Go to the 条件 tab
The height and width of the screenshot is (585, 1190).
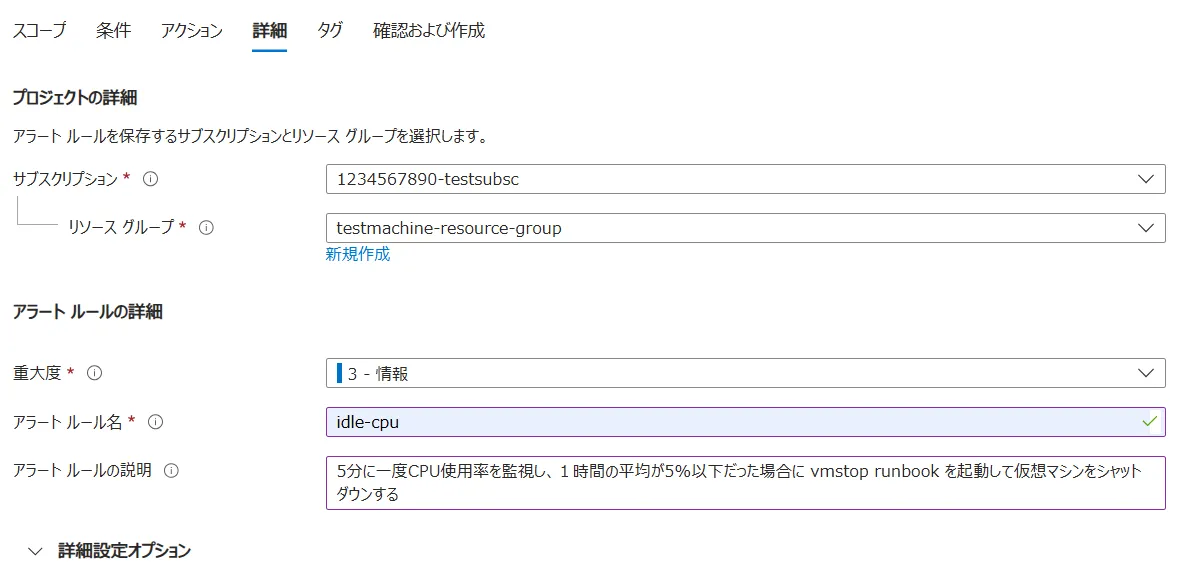click(x=113, y=31)
